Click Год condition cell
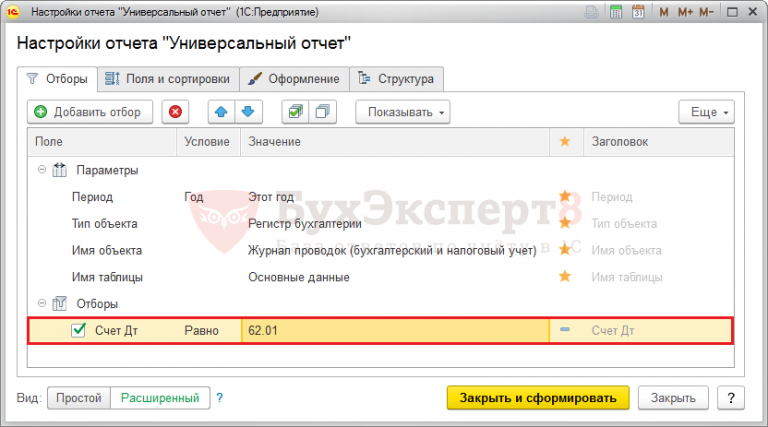The width and height of the screenshot is (768, 427). (x=194, y=197)
